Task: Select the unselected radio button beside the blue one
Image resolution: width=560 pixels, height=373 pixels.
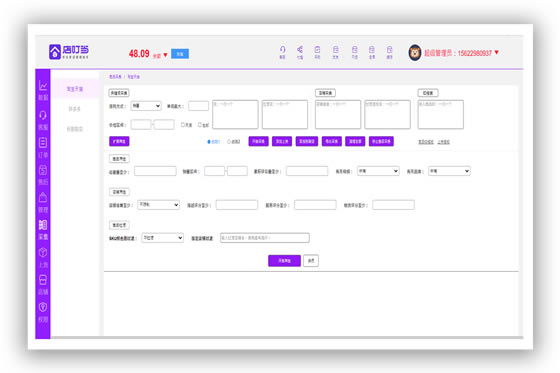Action: point(229,142)
